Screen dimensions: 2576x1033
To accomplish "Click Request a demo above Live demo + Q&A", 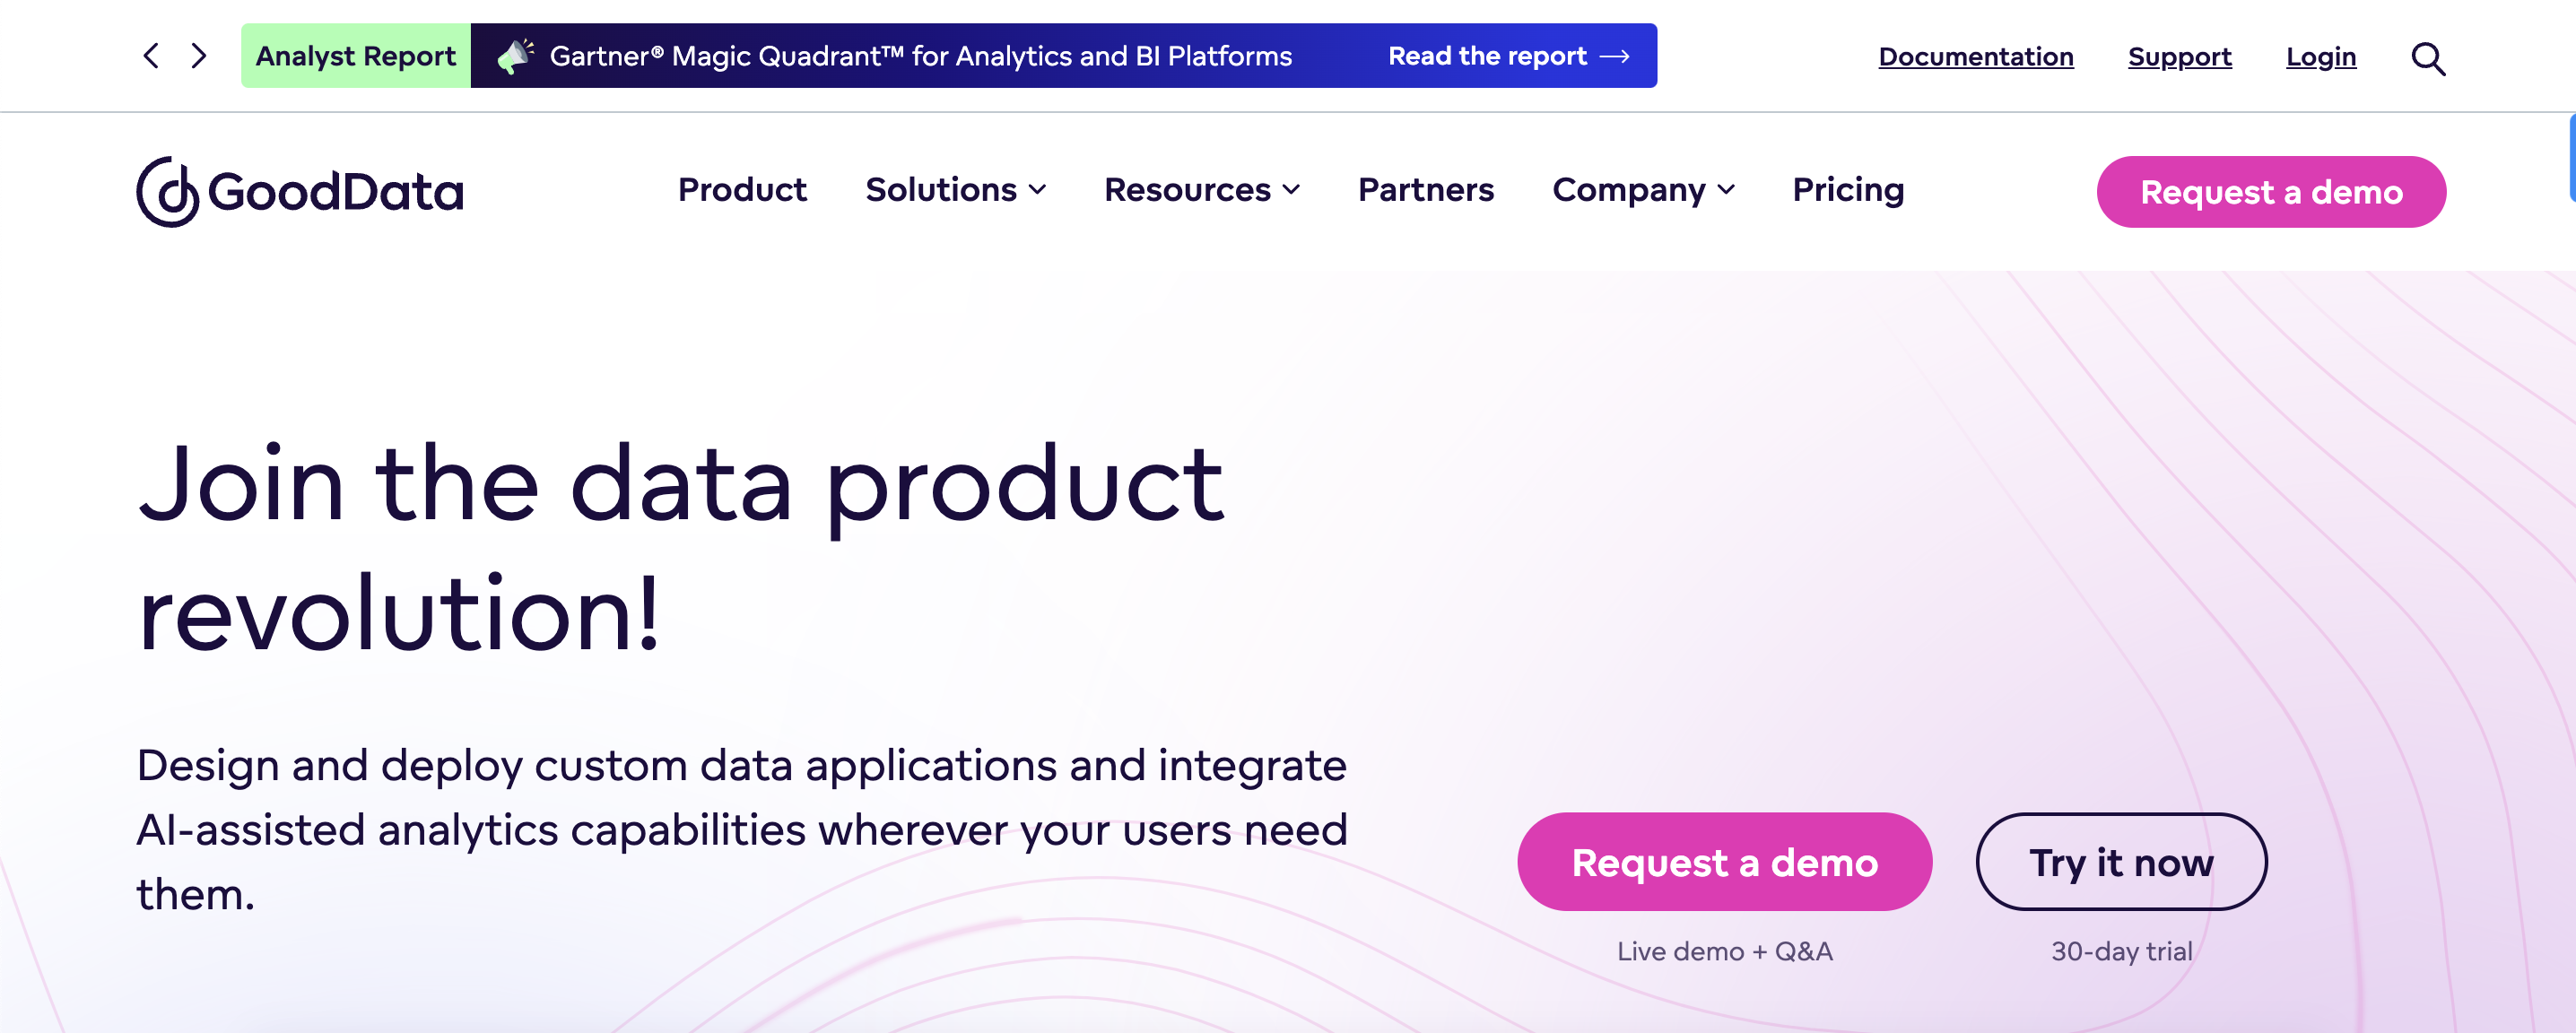I will pos(1725,862).
